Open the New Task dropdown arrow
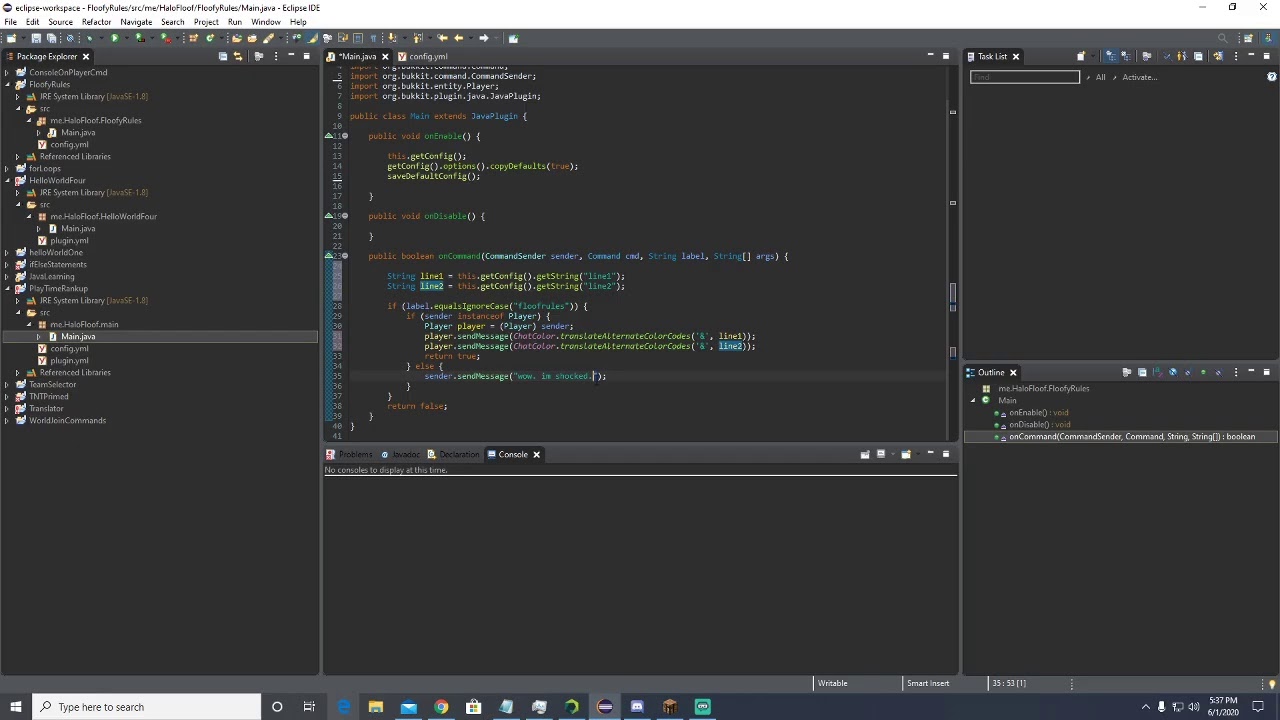Image resolution: width=1280 pixels, height=720 pixels. point(1093,56)
